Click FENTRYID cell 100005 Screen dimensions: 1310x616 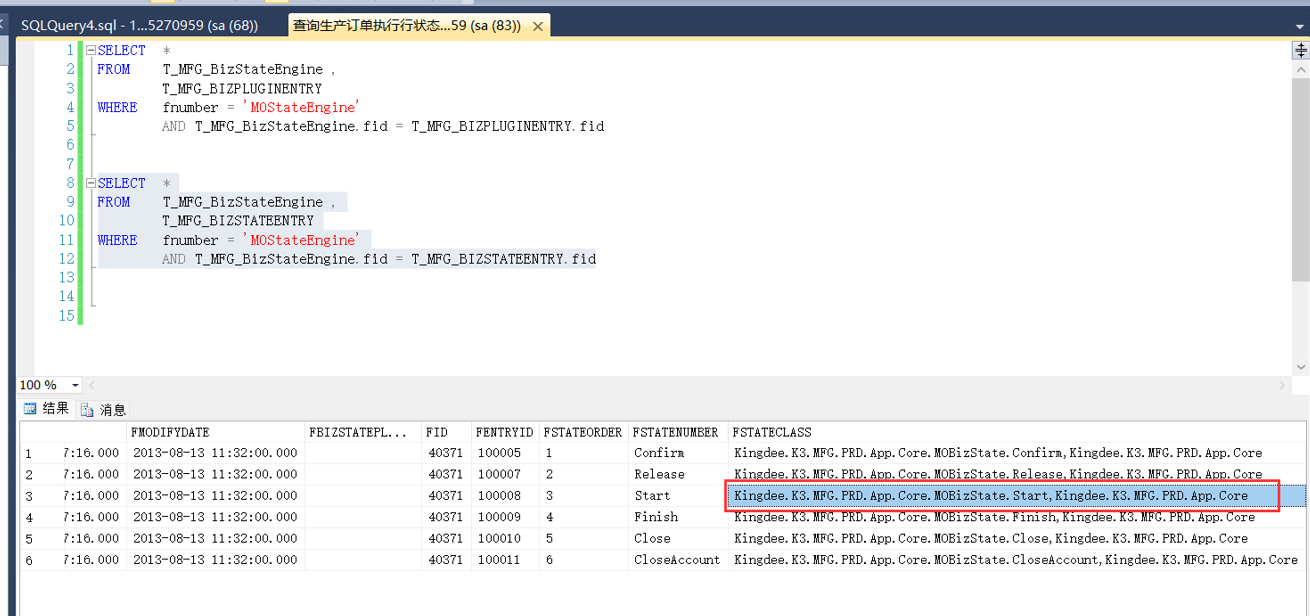(x=505, y=453)
